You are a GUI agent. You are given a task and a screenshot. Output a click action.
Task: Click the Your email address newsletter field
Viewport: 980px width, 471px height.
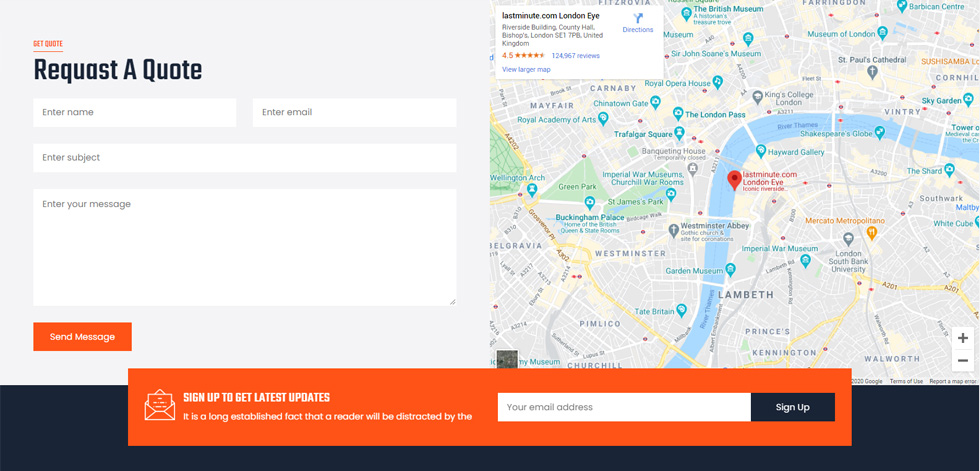point(624,407)
